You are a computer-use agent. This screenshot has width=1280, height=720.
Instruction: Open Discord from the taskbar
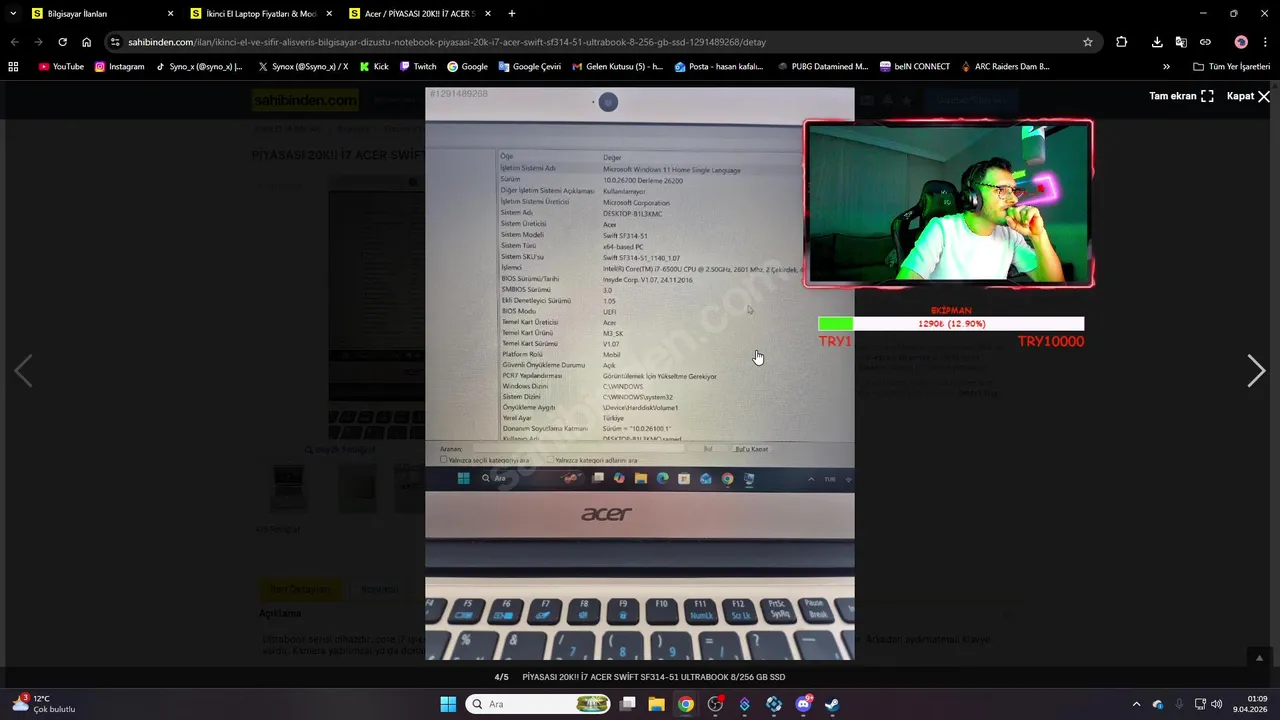pyautogui.click(x=803, y=704)
